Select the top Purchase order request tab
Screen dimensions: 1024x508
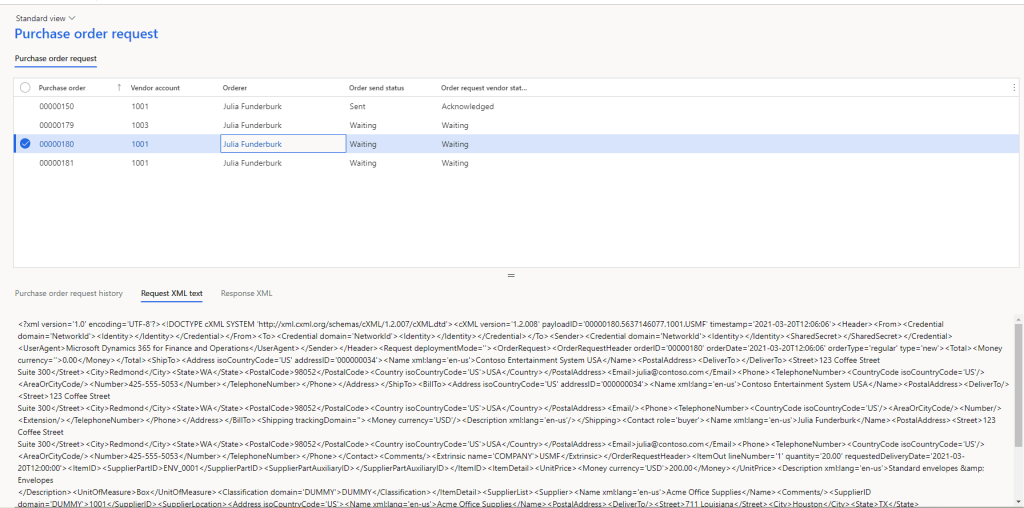(x=55, y=59)
